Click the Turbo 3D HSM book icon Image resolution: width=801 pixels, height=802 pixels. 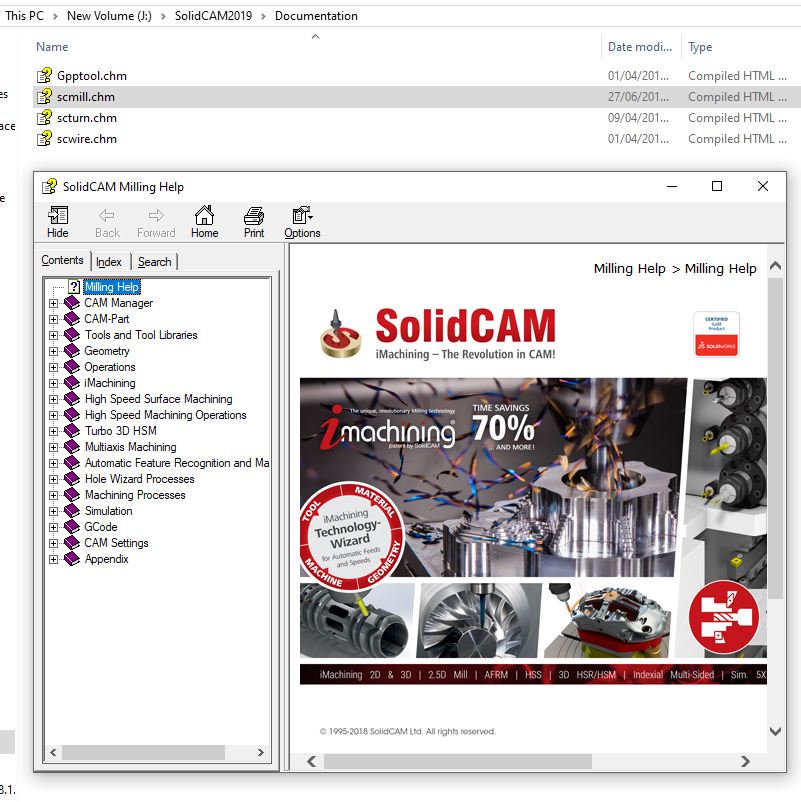click(x=72, y=431)
